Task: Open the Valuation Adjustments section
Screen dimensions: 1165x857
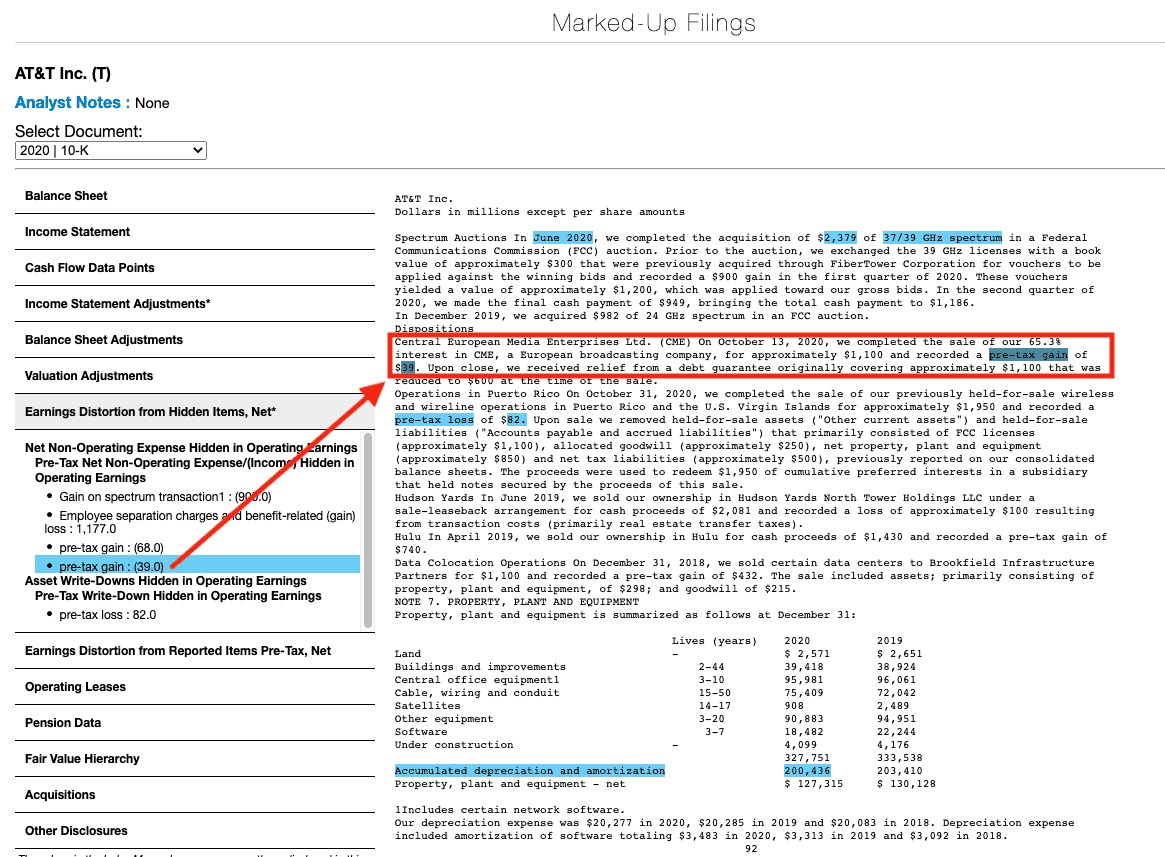Action: (195, 376)
